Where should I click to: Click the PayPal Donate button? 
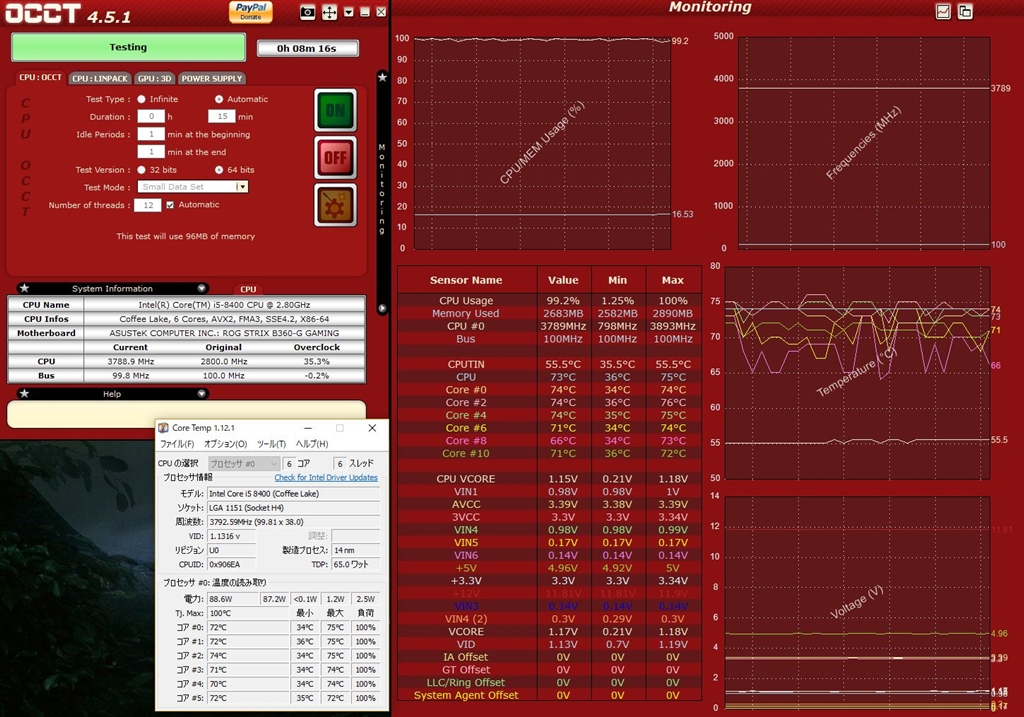pos(251,12)
